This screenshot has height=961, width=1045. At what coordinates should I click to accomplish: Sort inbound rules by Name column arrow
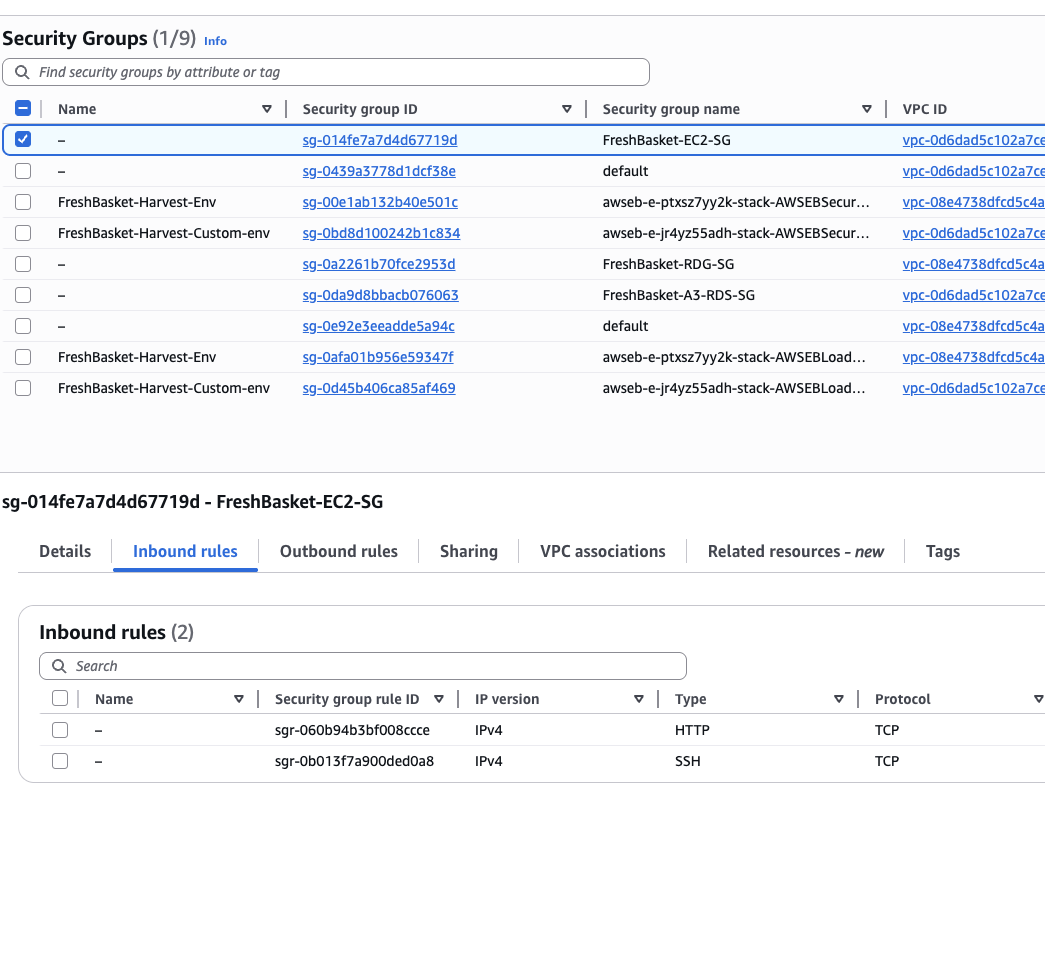(x=239, y=699)
